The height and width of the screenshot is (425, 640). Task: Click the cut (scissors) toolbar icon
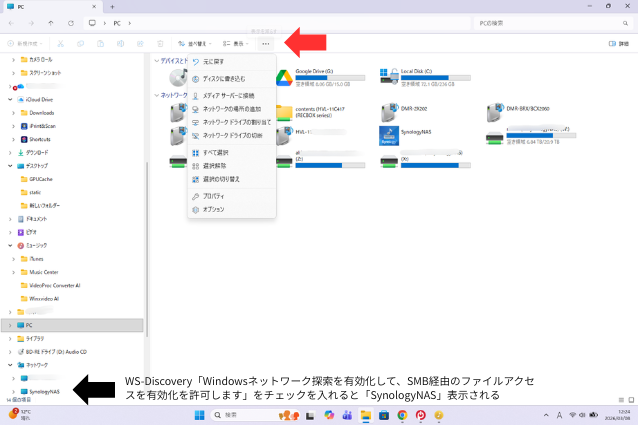click(60, 44)
